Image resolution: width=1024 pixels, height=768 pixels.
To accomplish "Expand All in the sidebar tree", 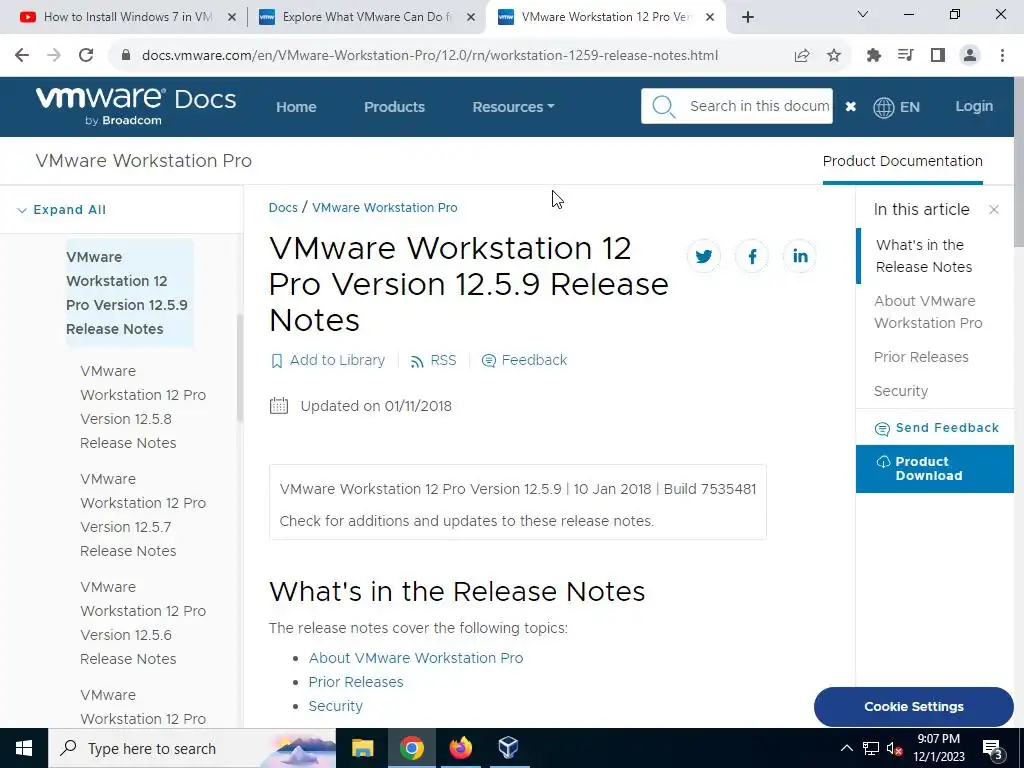I will (61, 210).
